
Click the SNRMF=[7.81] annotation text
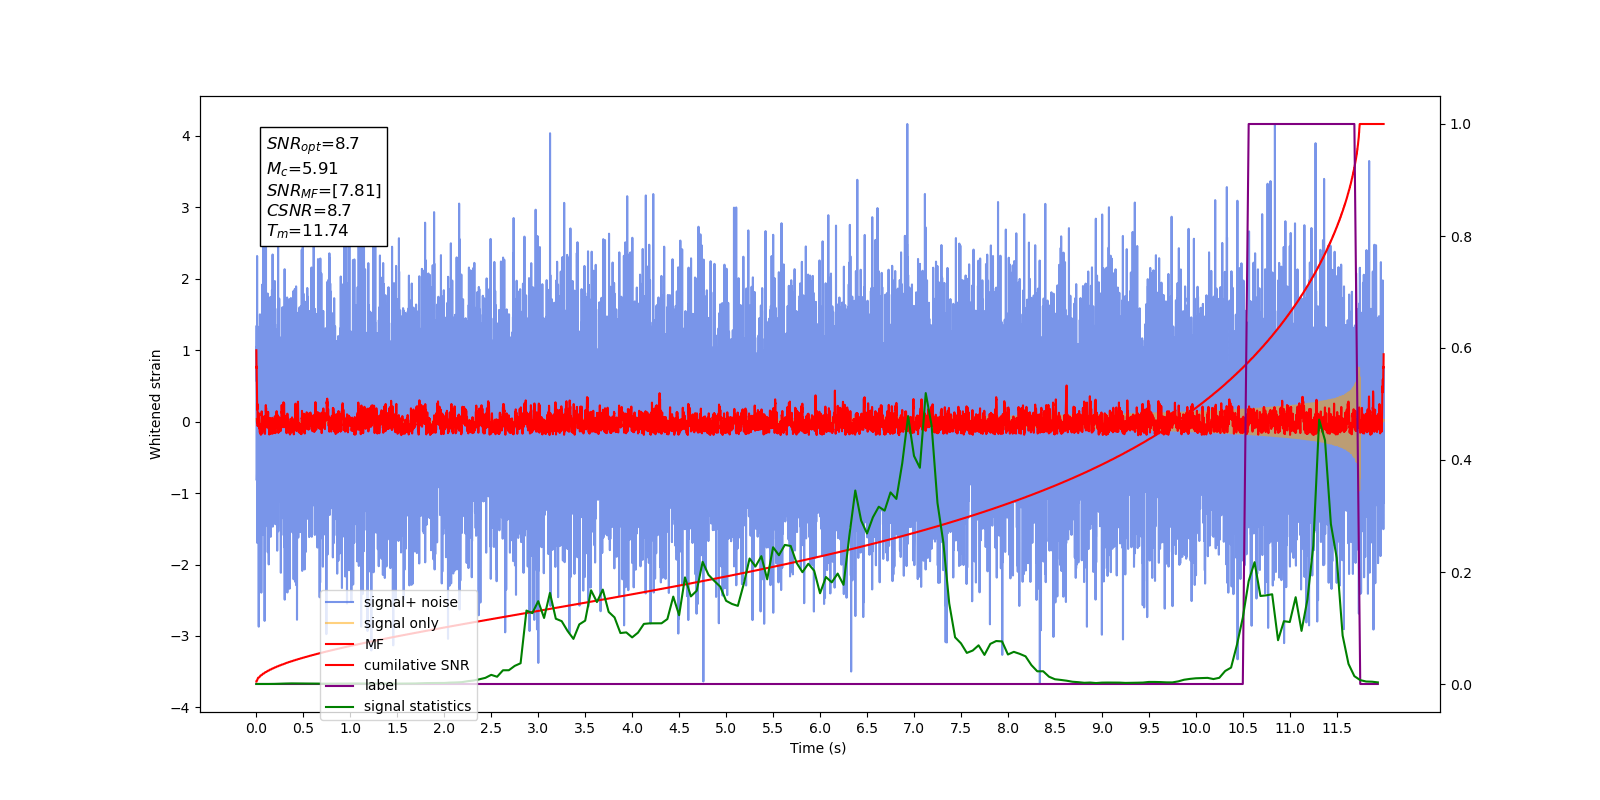click(324, 190)
